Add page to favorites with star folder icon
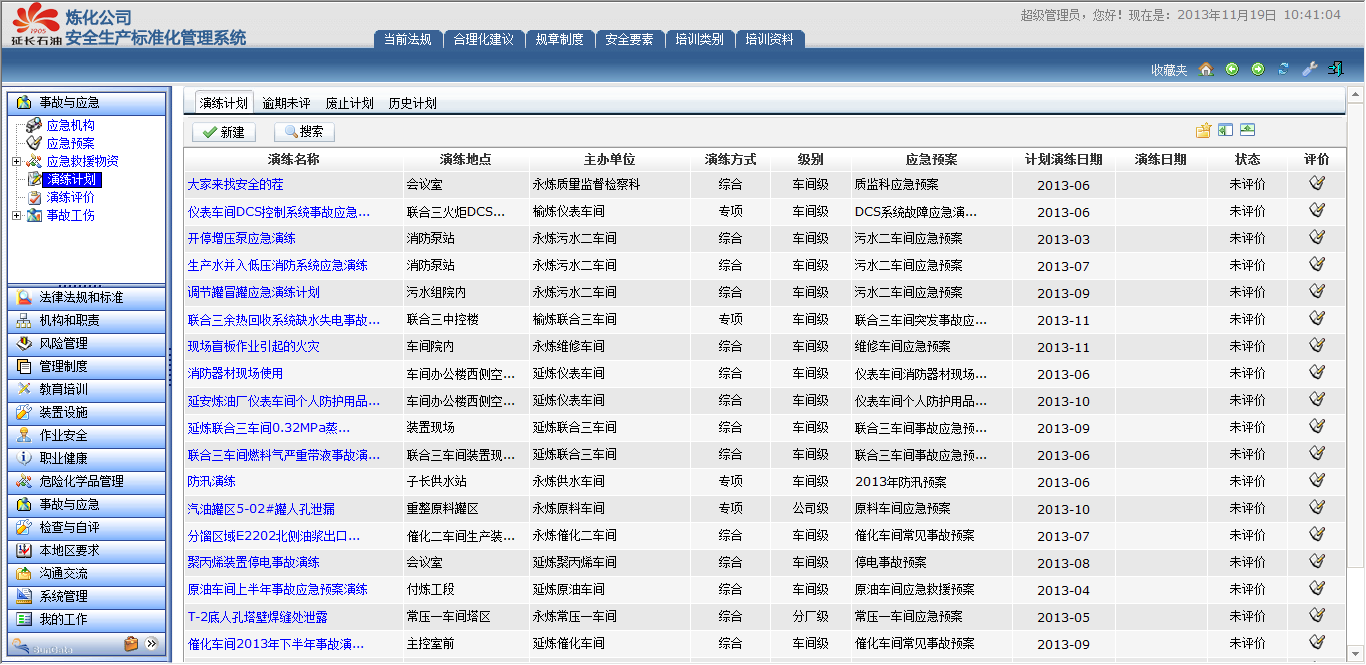The image size is (1366, 665). (1203, 131)
